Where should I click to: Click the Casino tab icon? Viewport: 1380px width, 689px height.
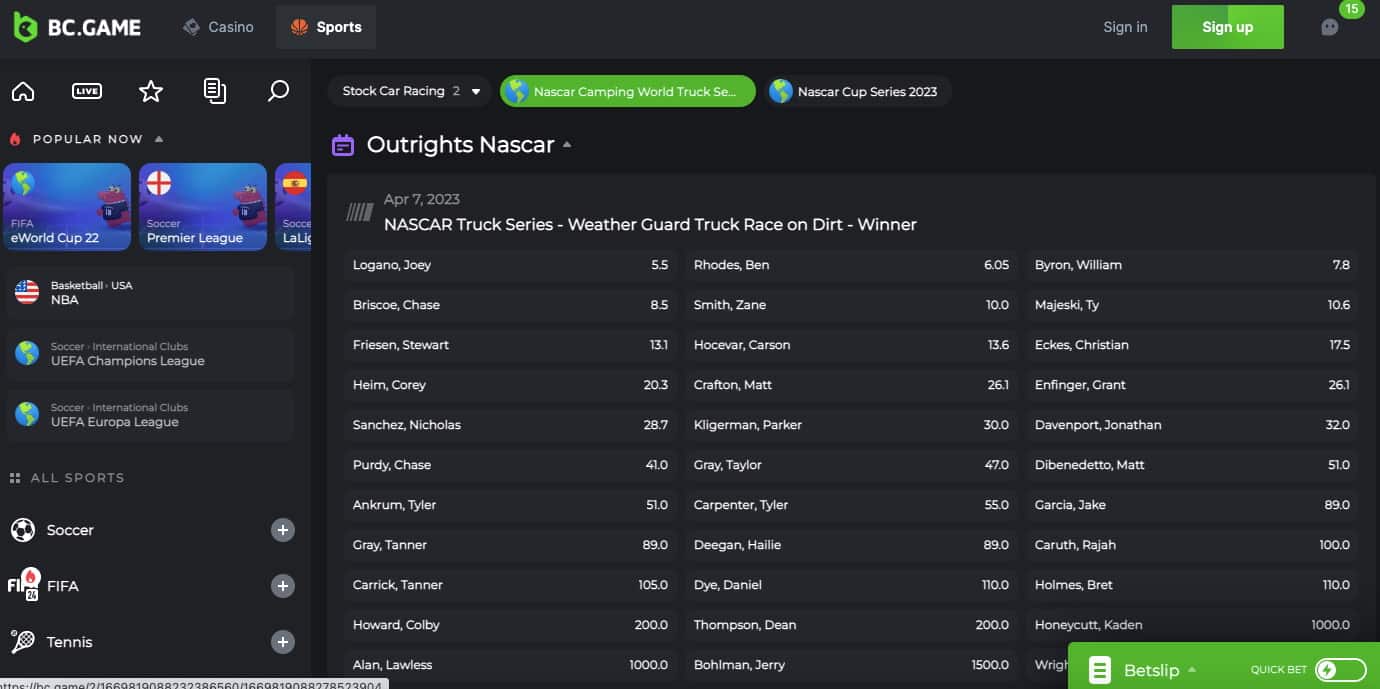191,27
